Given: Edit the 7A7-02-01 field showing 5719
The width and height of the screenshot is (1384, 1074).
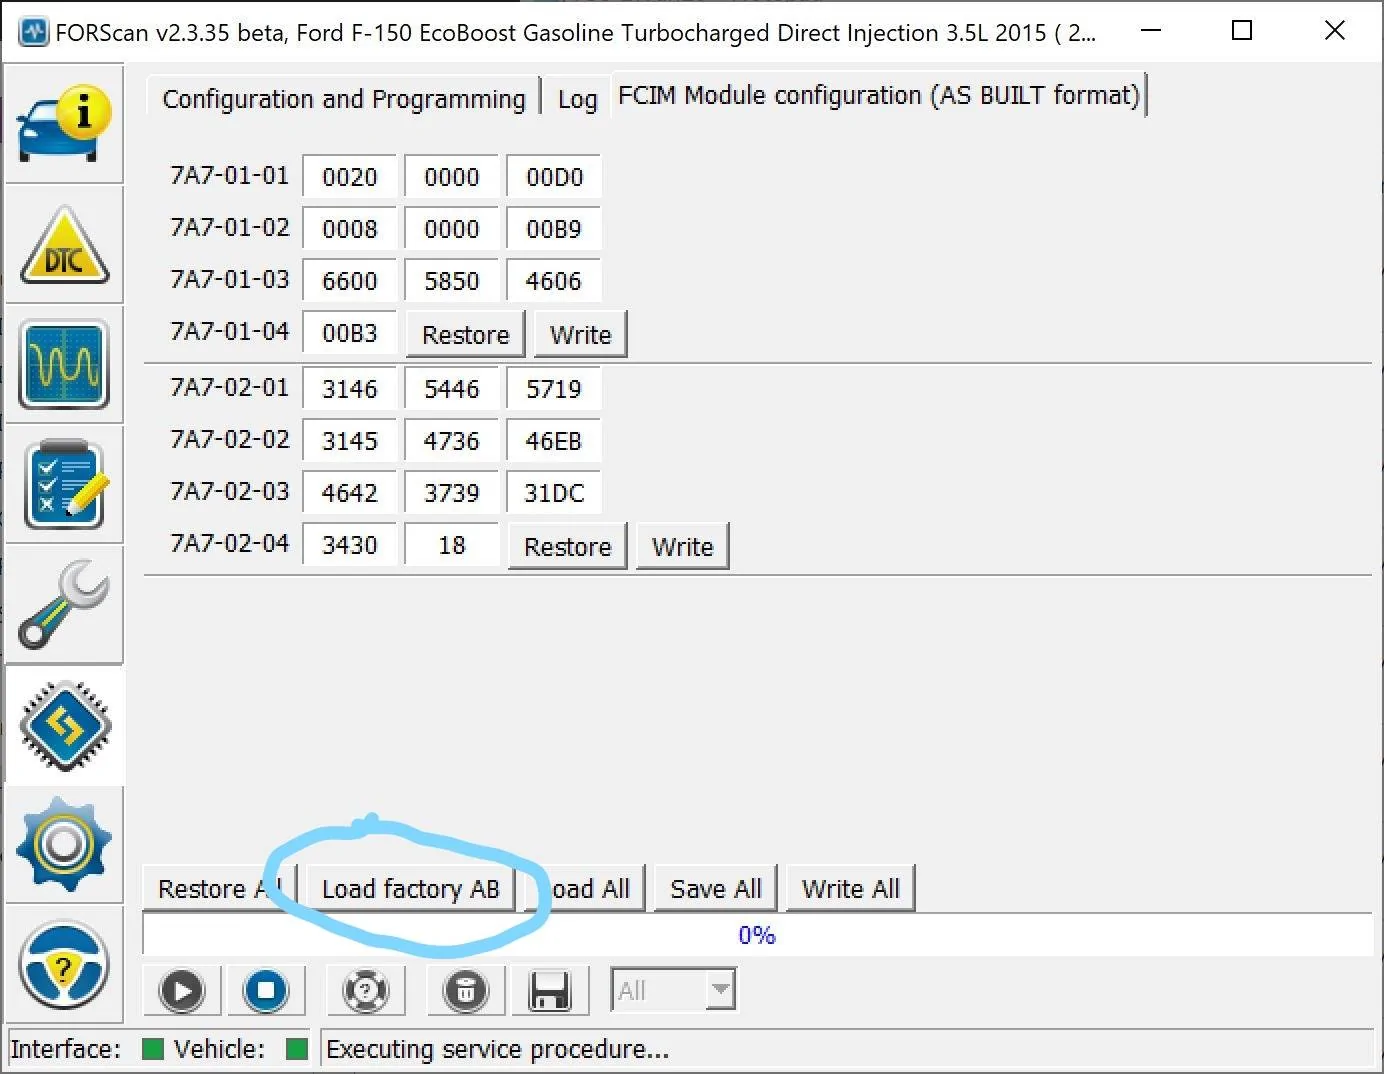Looking at the screenshot, I should (x=554, y=389).
